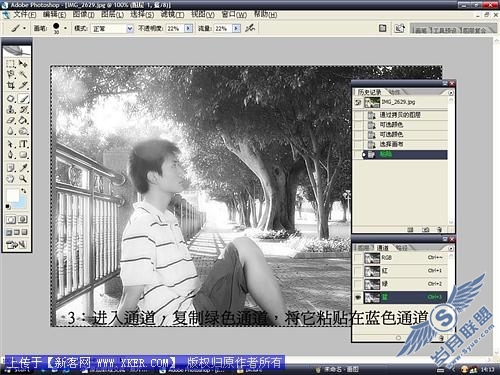Toggle visibility of the 红 channel
Viewport: 500px width, 375px height.
pos(358,271)
